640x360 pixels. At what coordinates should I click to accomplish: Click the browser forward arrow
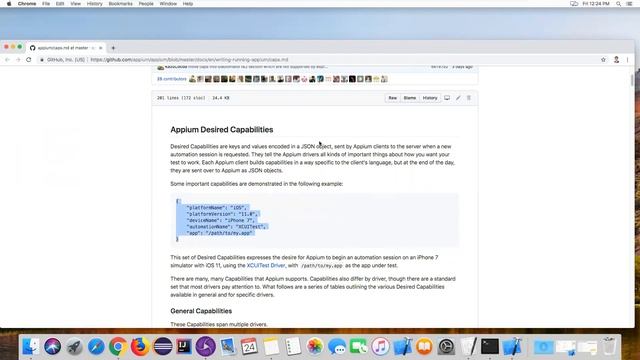pyautogui.click(x=18, y=60)
